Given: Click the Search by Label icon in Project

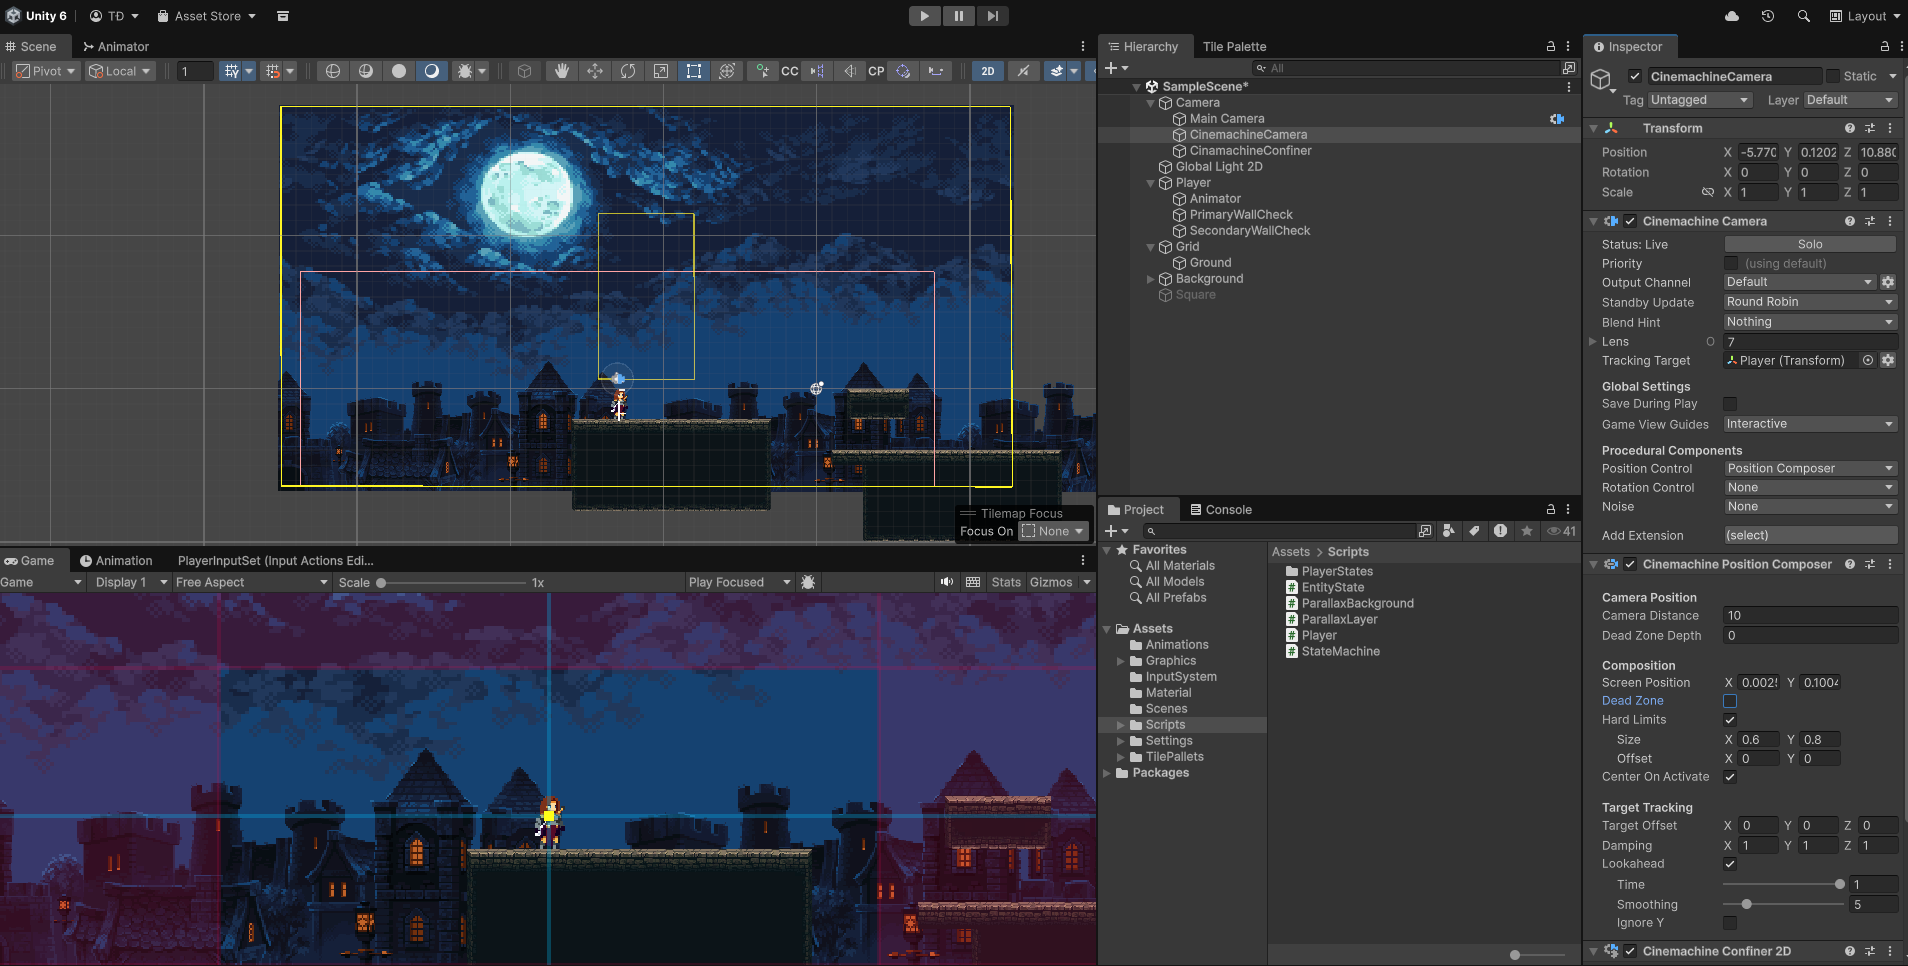Looking at the screenshot, I should (1474, 531).
